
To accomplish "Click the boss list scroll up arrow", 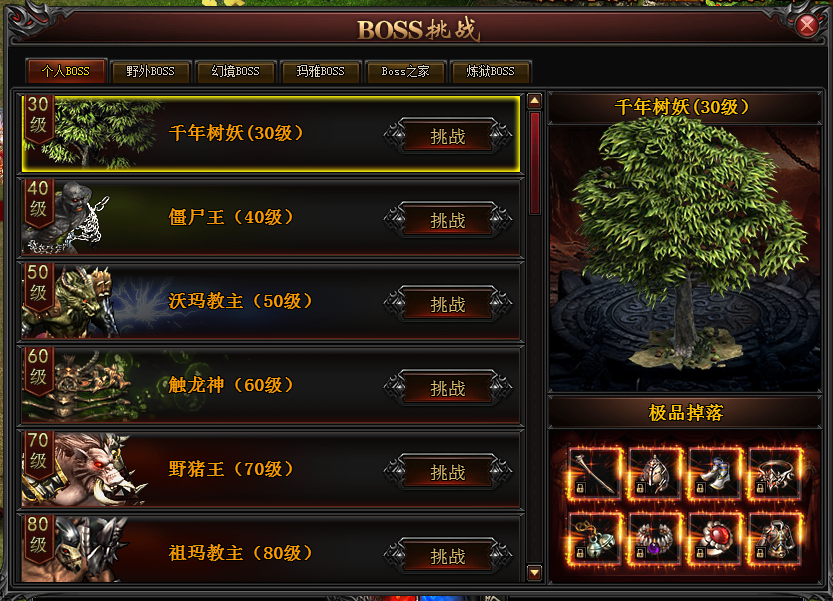I will click(534, 100).
